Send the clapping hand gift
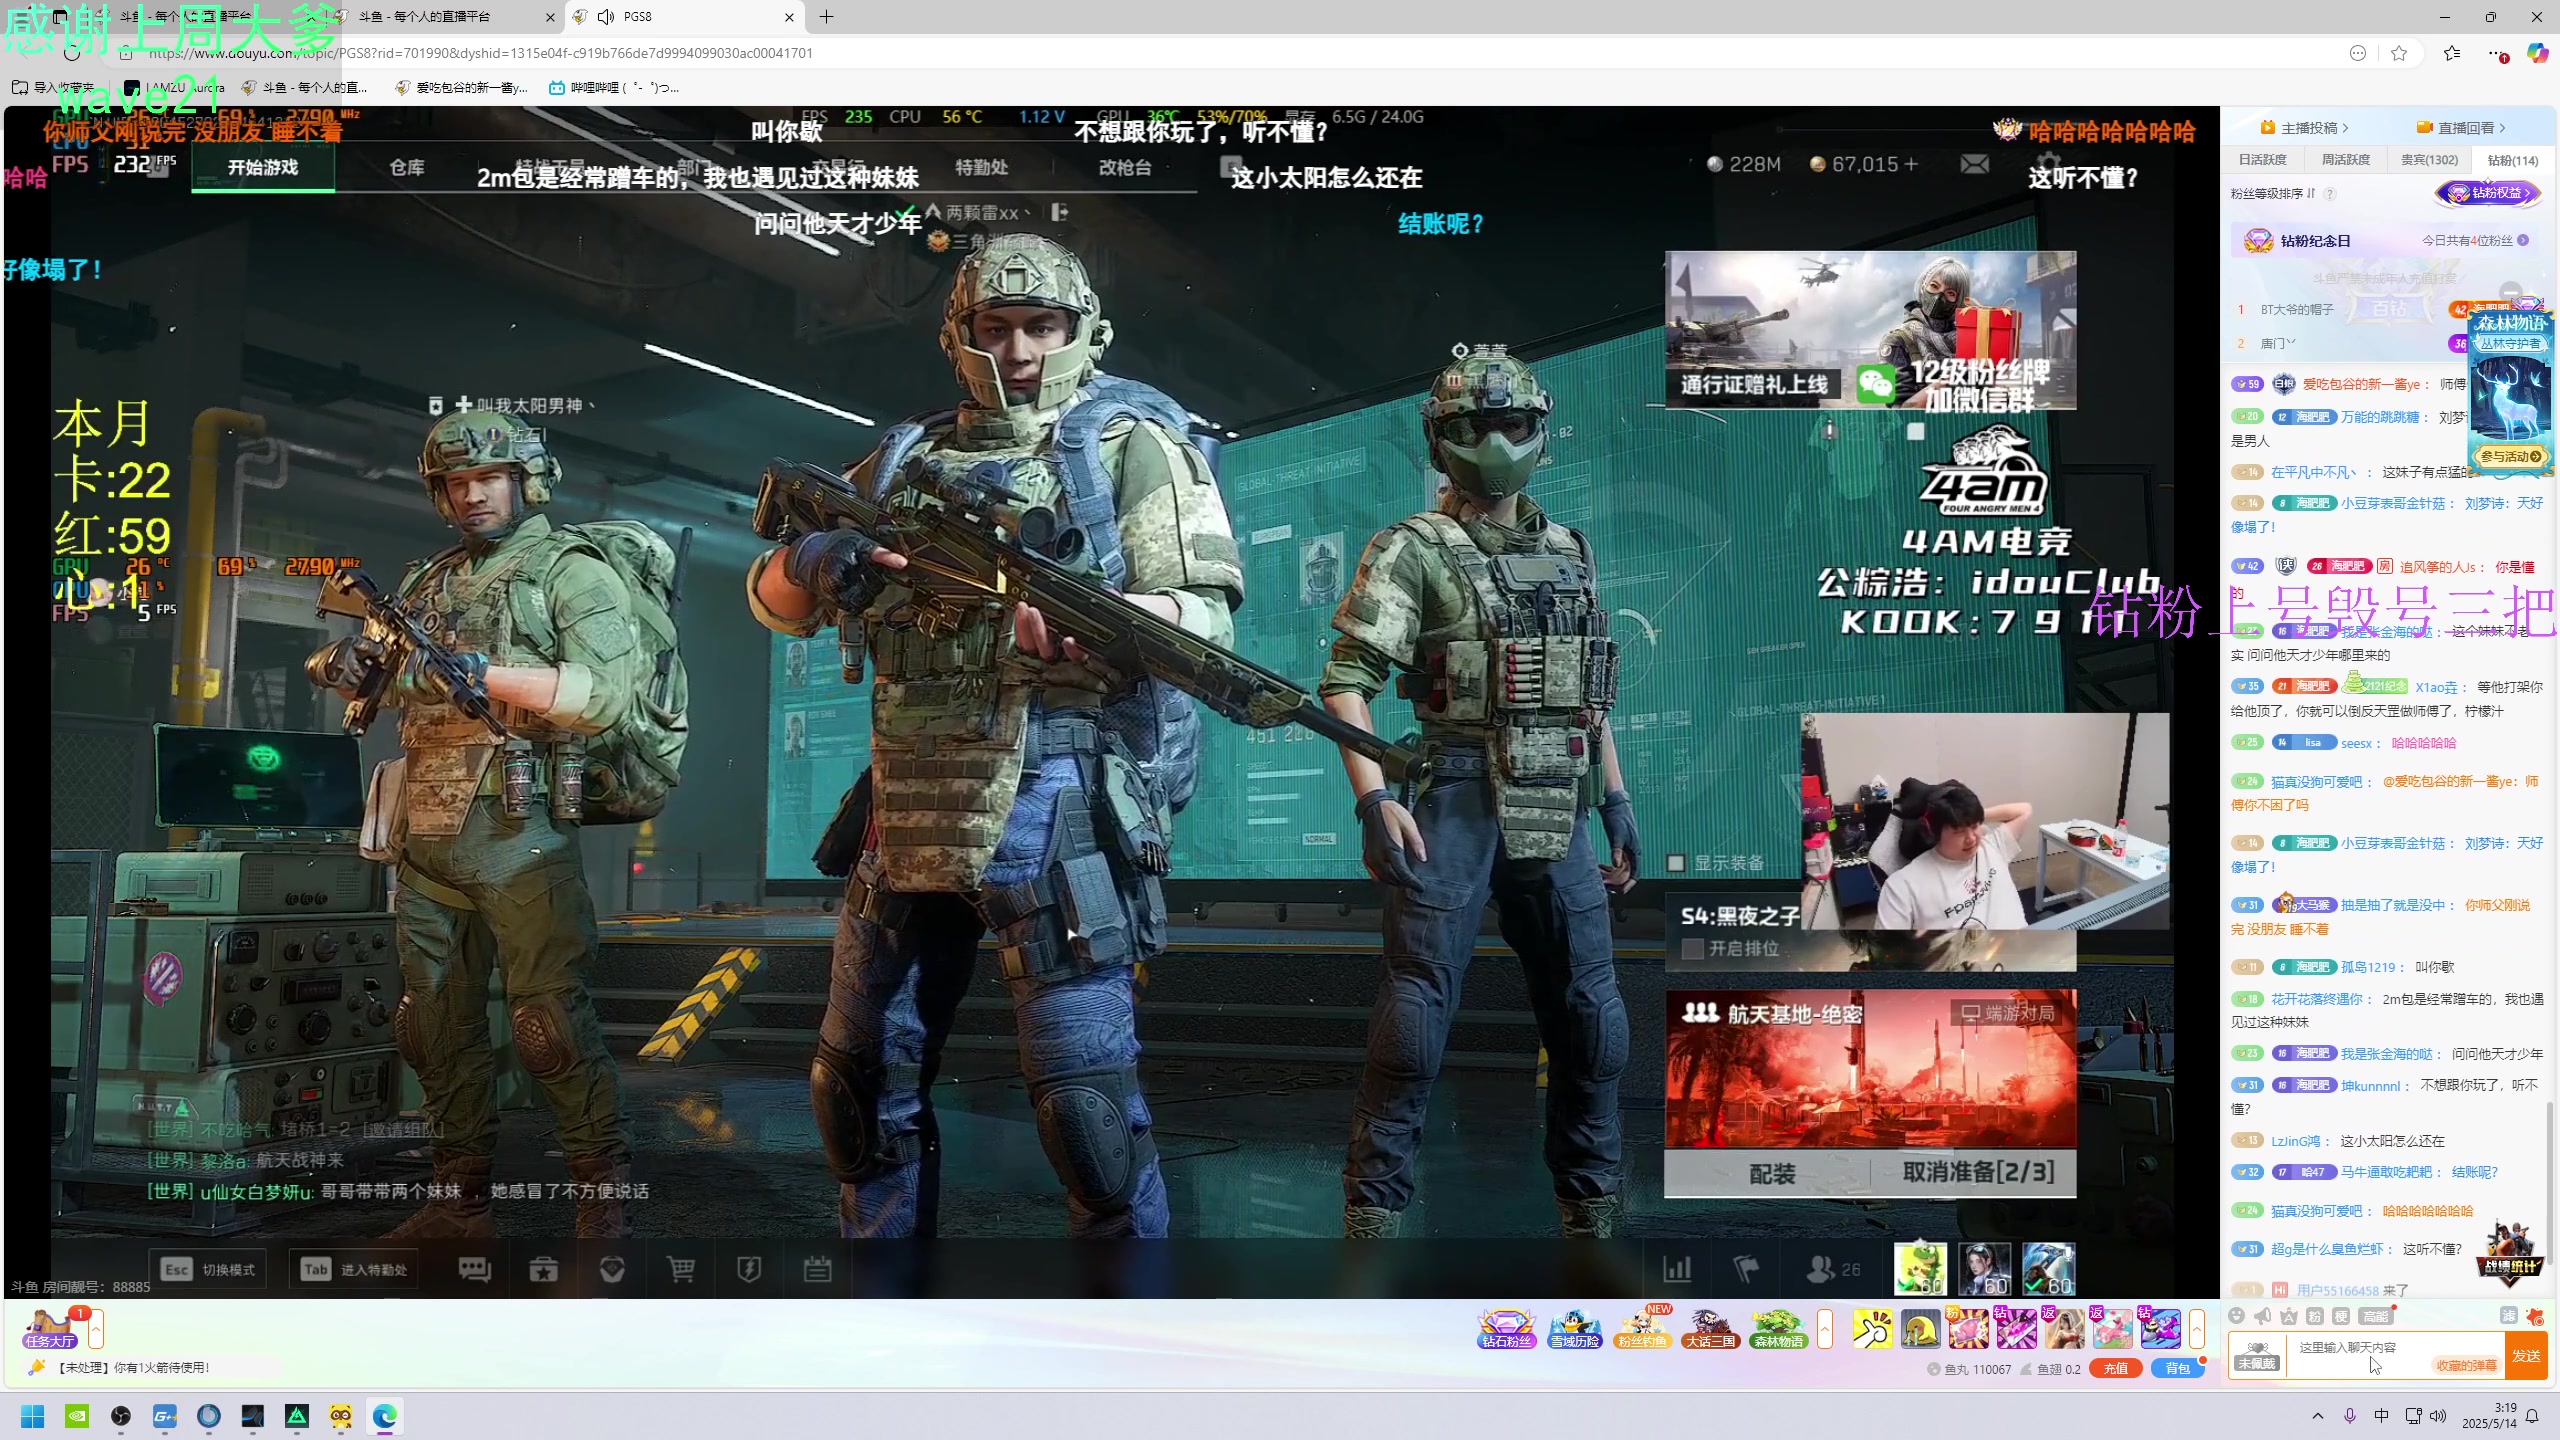The width and height of the screenshot is (2560, 1440). (1872, 1329)
